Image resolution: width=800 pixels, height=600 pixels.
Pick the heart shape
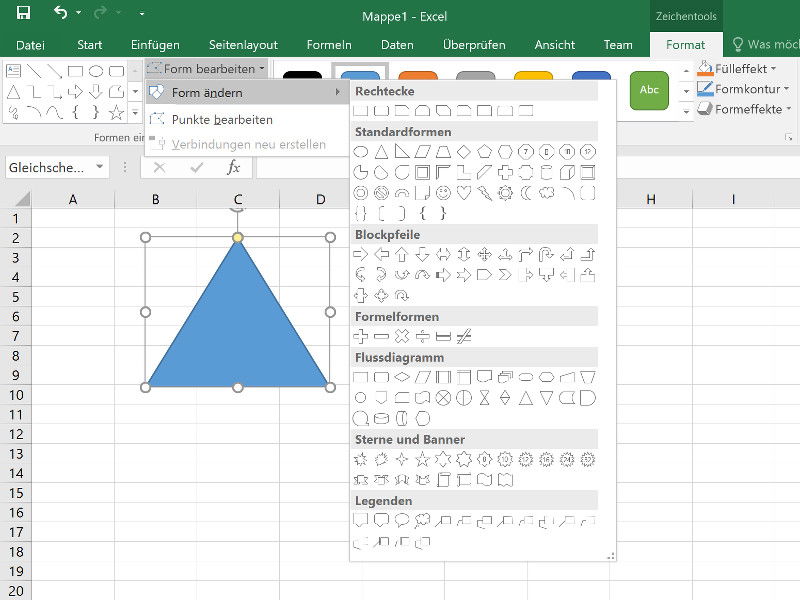tap(464, 193)
